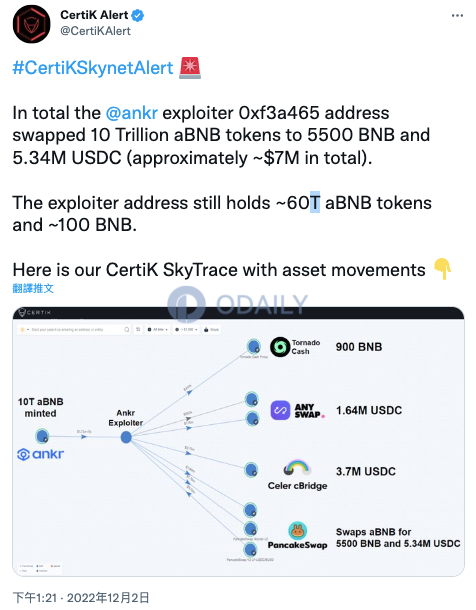Click the SkyTrace address search field
The height and width of the screenshot is (610, 476).
point(74,330)
